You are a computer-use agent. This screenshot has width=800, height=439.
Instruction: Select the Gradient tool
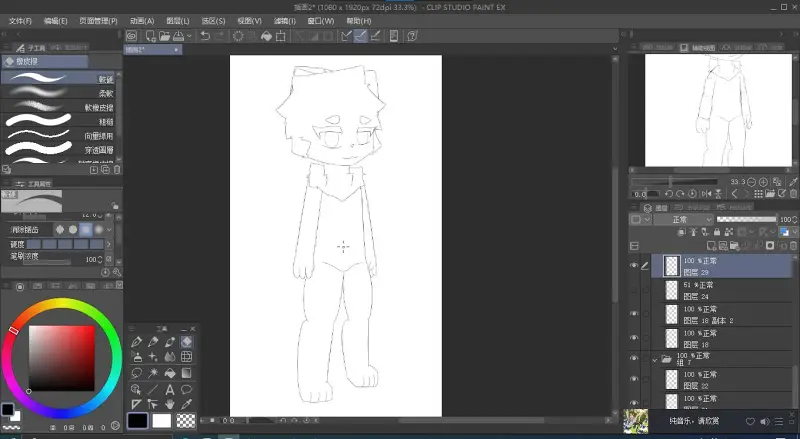click(187, 373)
